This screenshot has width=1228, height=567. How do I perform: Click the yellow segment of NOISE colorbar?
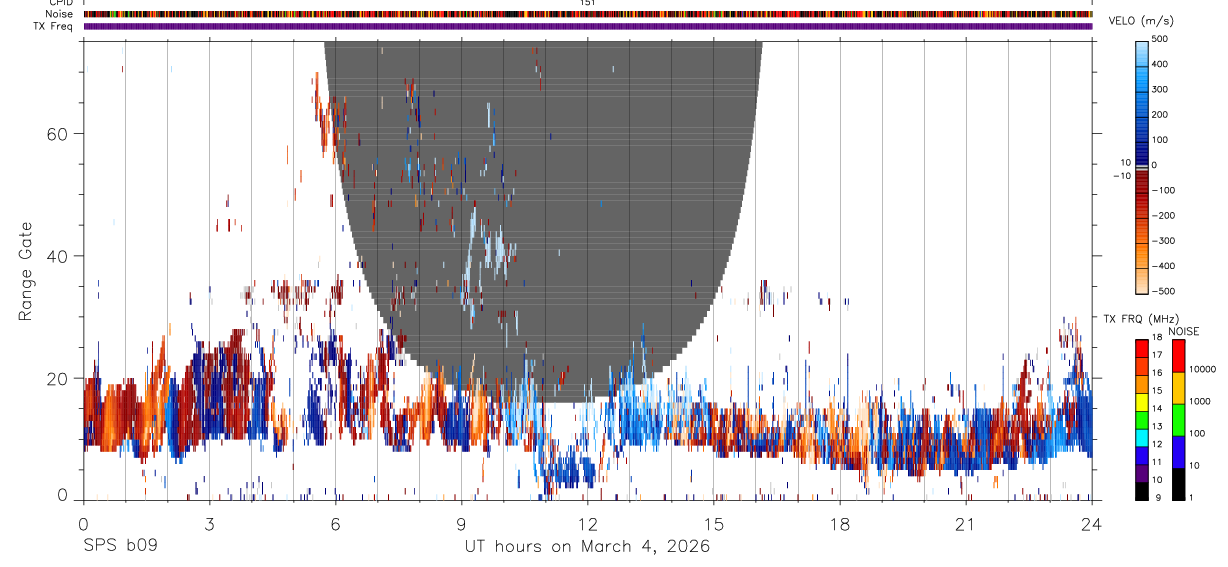click(x=1178, y=388)
